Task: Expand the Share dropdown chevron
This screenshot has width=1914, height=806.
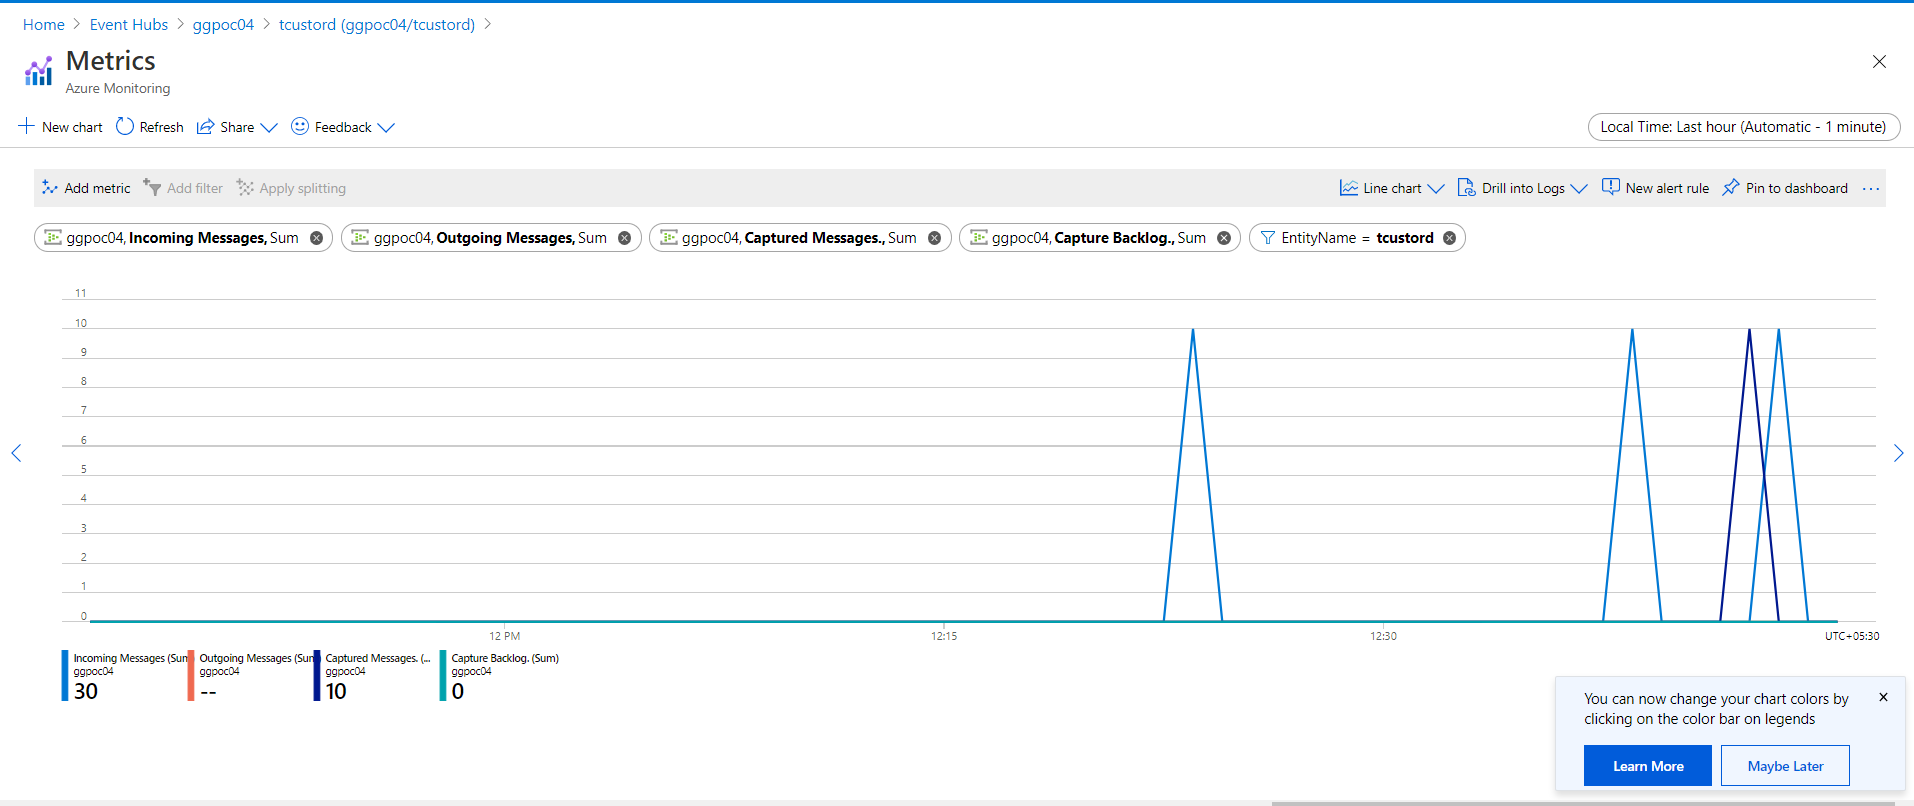Action: 268,128
